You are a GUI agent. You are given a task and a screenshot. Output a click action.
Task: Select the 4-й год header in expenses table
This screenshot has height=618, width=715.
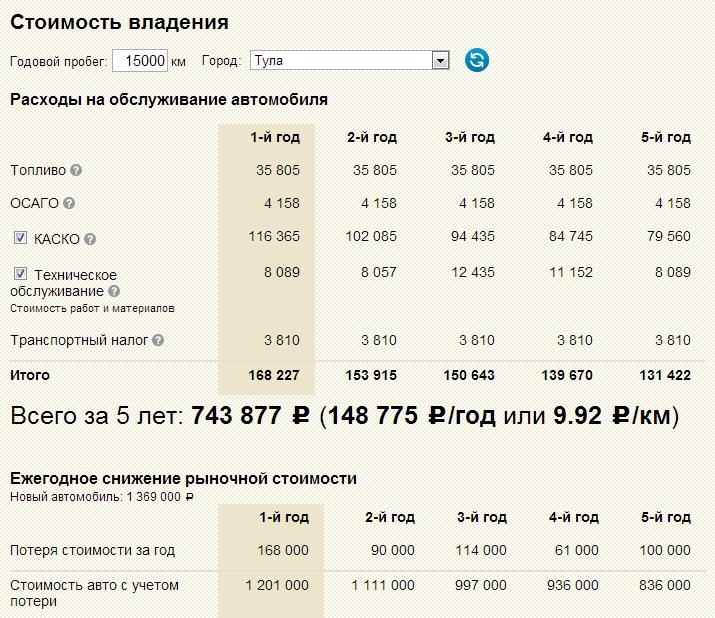tap(568, 137)
